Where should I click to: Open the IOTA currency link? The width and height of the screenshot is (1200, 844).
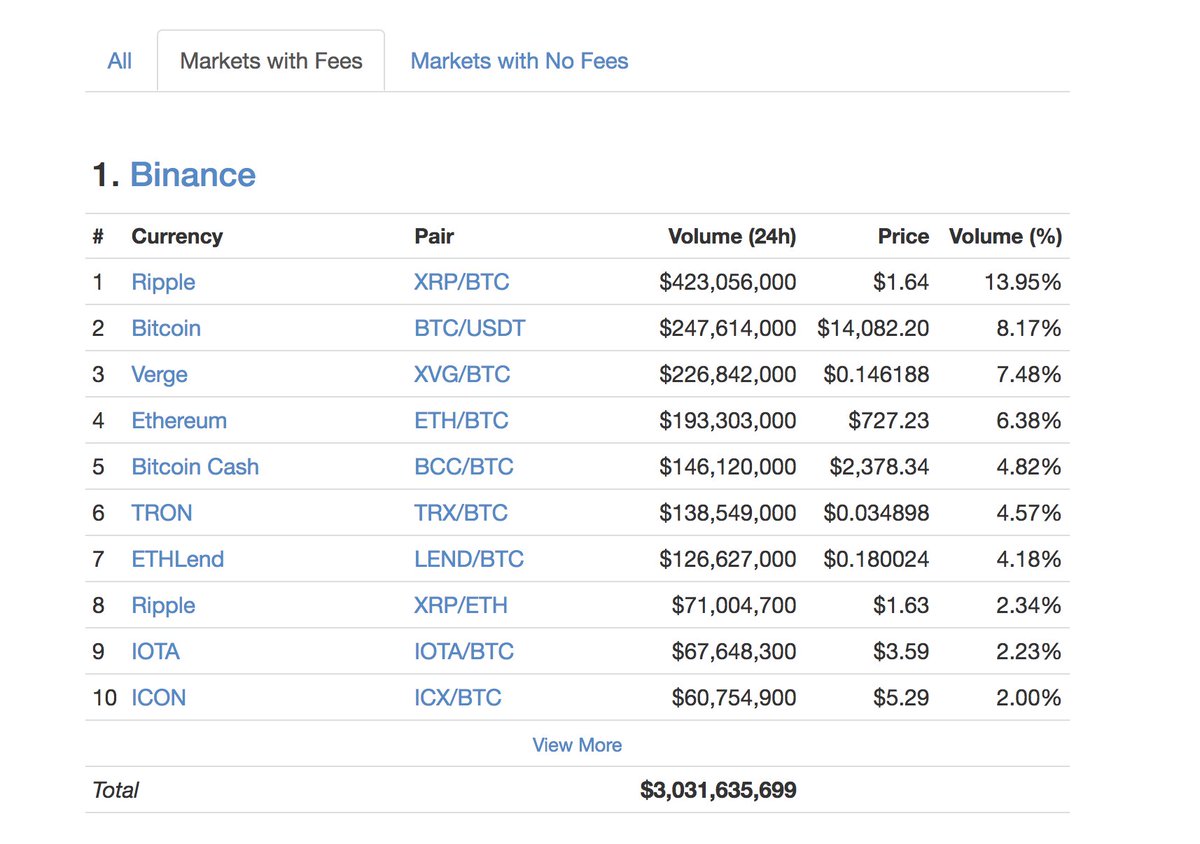coord(156,652)
